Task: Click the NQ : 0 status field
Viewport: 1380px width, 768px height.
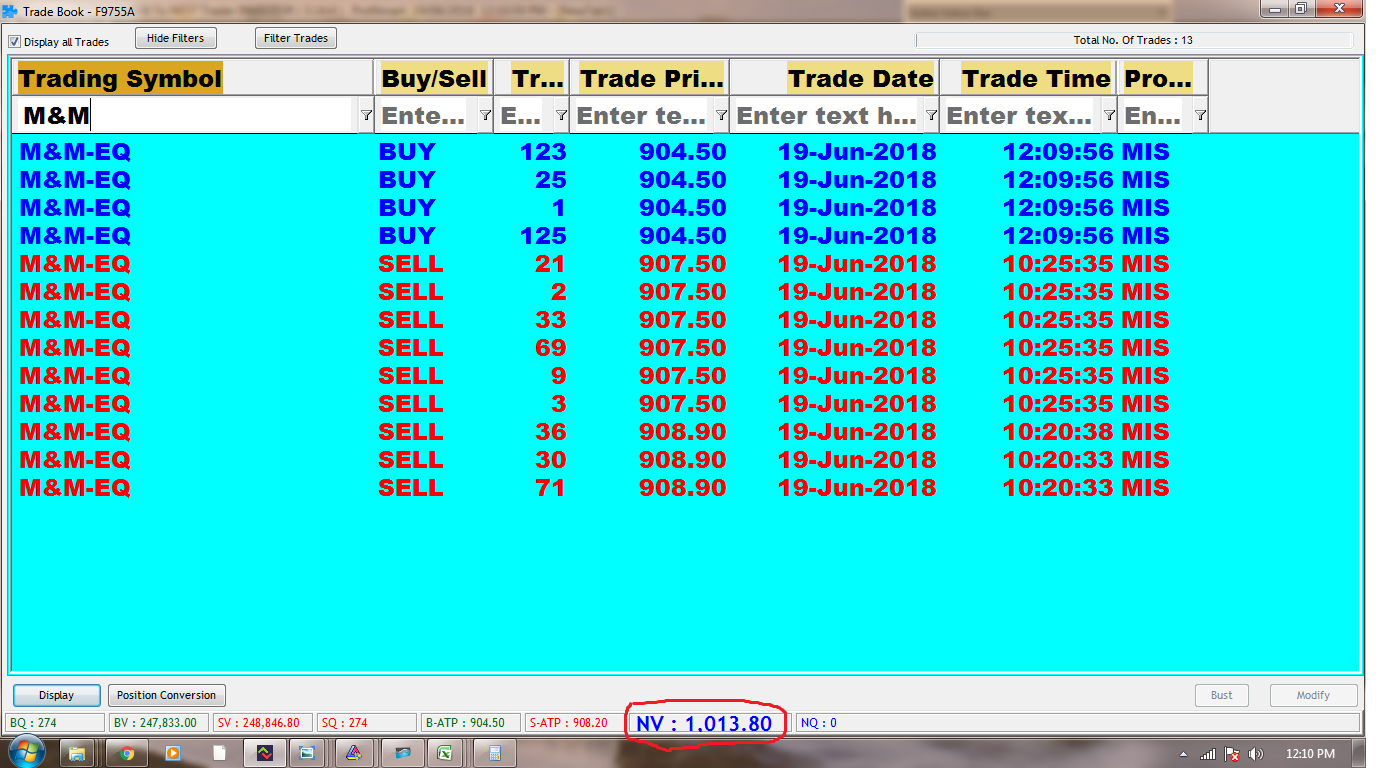Action: click(x=1077, y=723)
